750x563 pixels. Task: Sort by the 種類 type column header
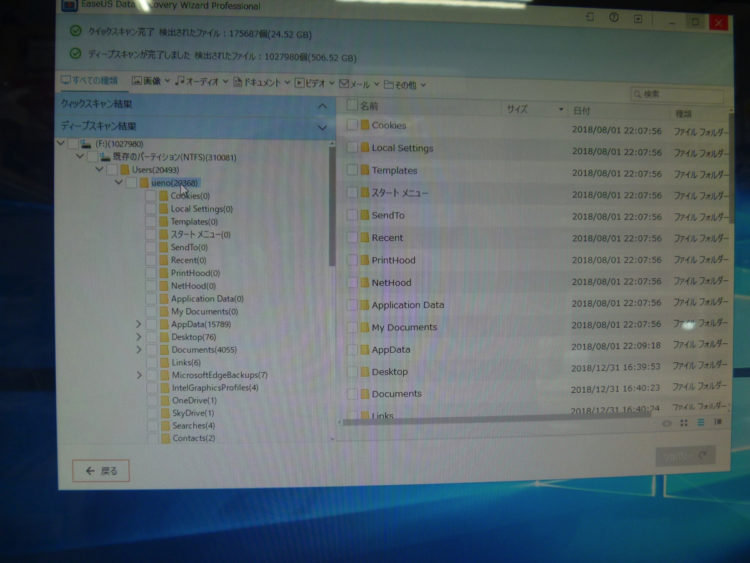click(684, 113)
